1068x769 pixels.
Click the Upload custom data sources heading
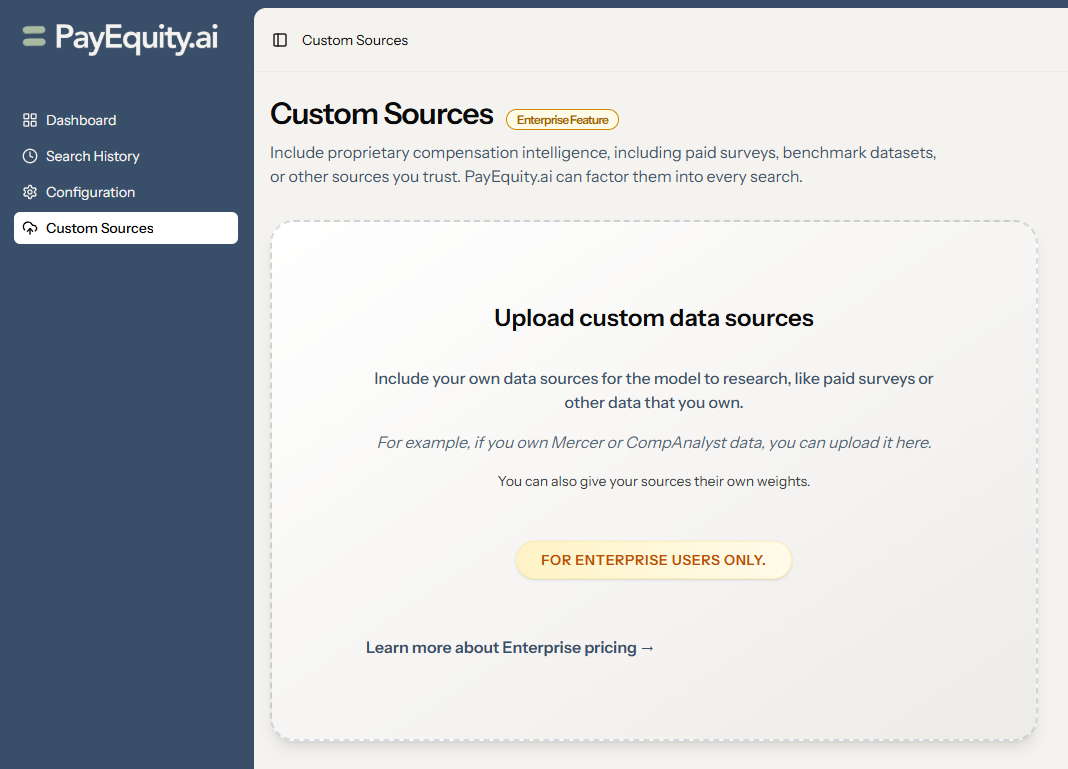pos(653,317)
